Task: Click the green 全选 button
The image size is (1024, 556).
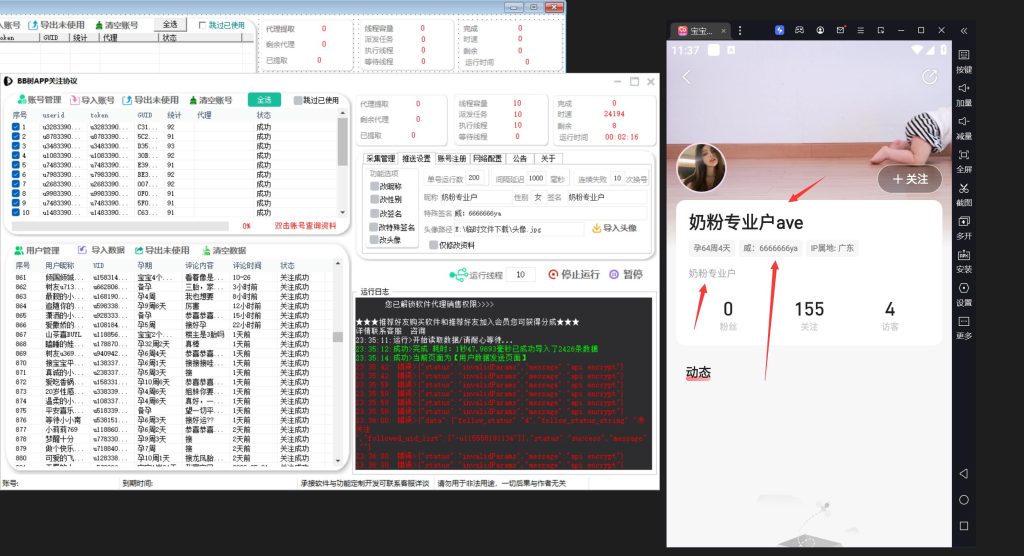Action: [x=264, y=100]
